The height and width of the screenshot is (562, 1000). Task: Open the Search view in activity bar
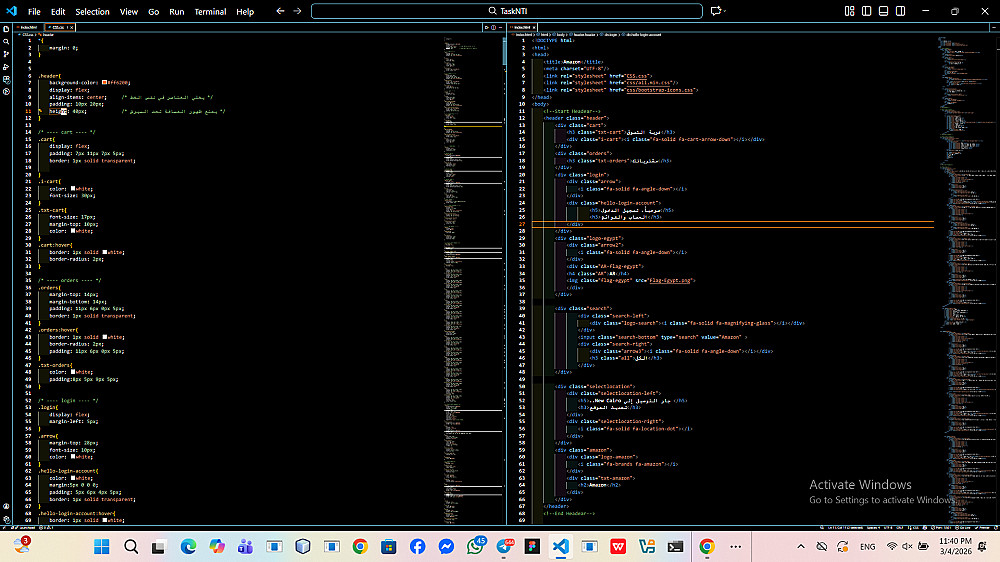[6, 41]
